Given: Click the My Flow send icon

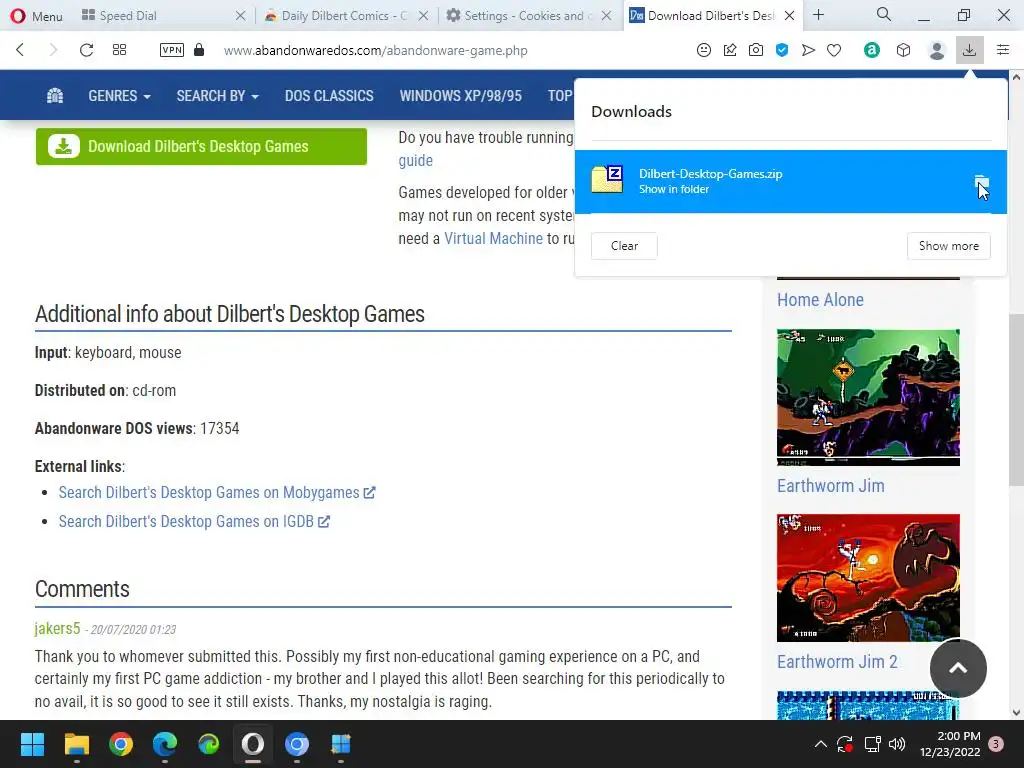Looking at the screenshot, I should [x=808, y=50].
